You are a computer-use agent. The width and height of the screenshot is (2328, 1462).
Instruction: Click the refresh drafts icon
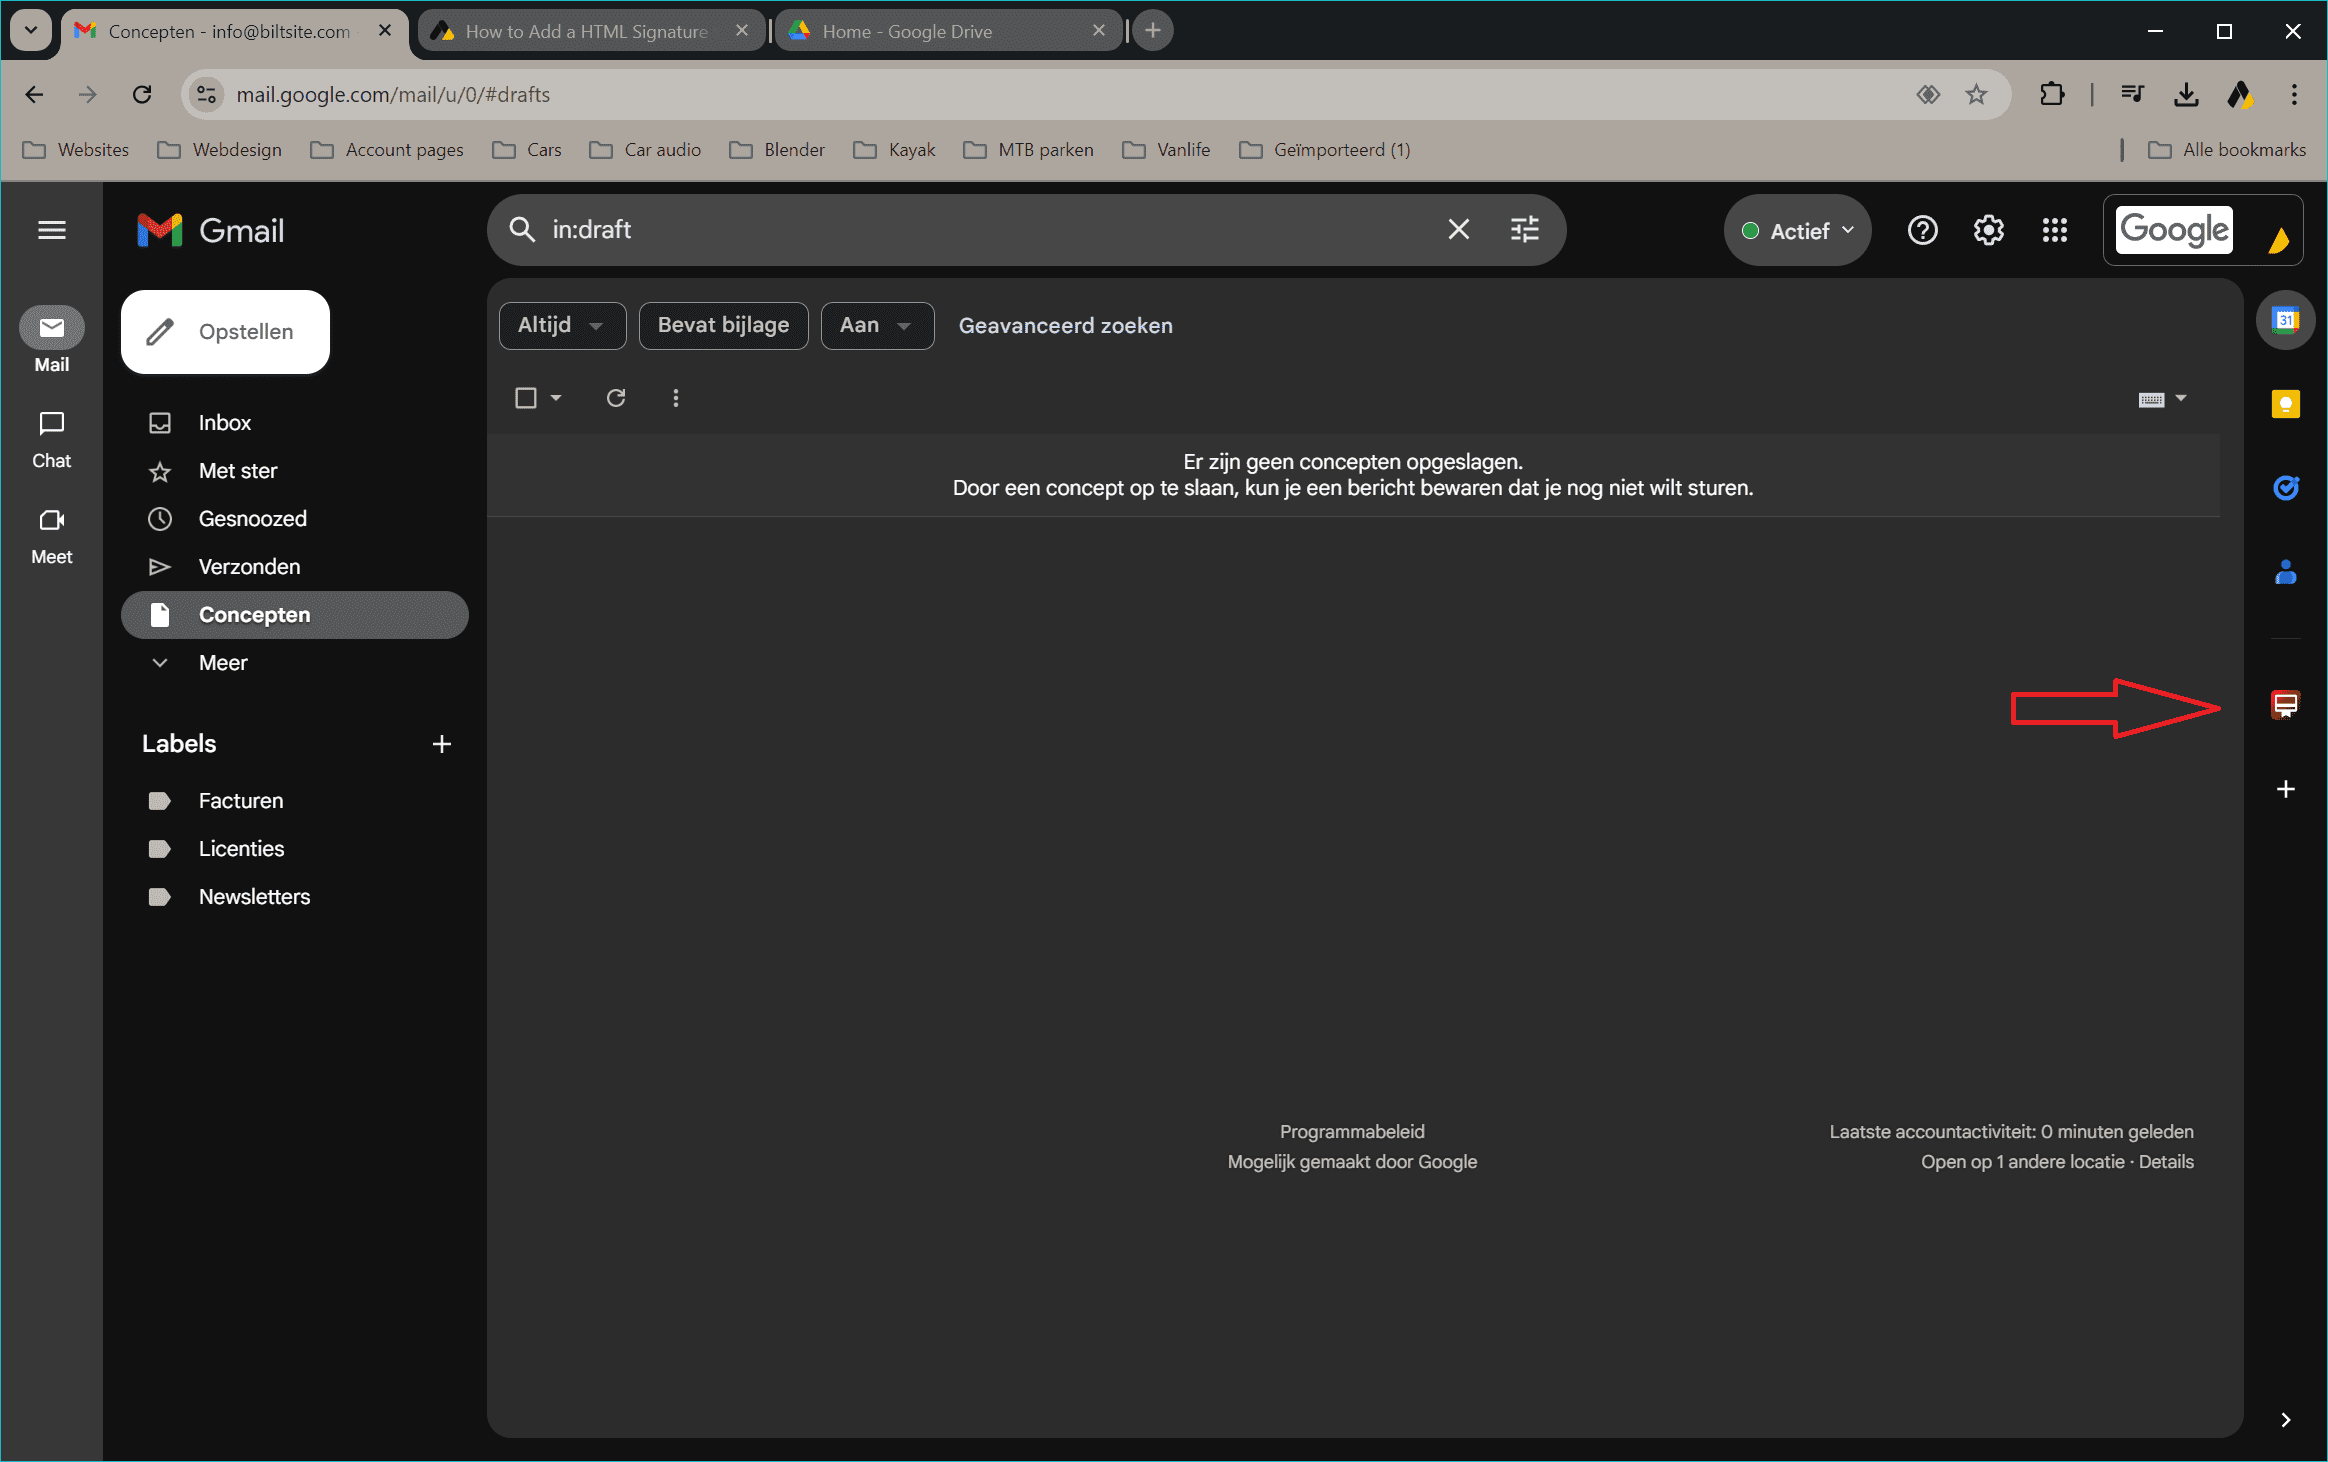tap(617, 398)
